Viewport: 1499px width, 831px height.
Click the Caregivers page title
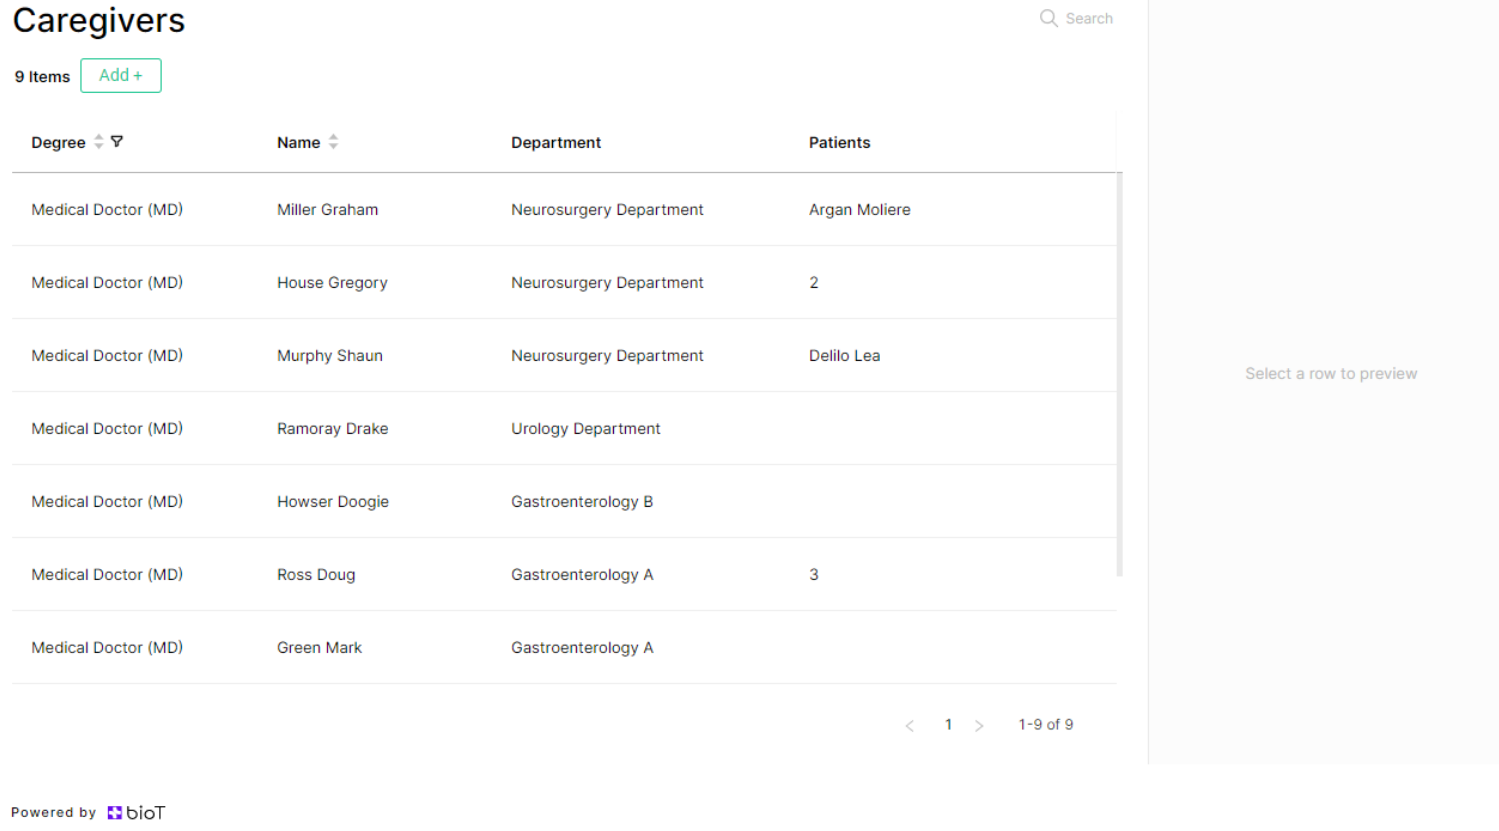coord(99,20)
